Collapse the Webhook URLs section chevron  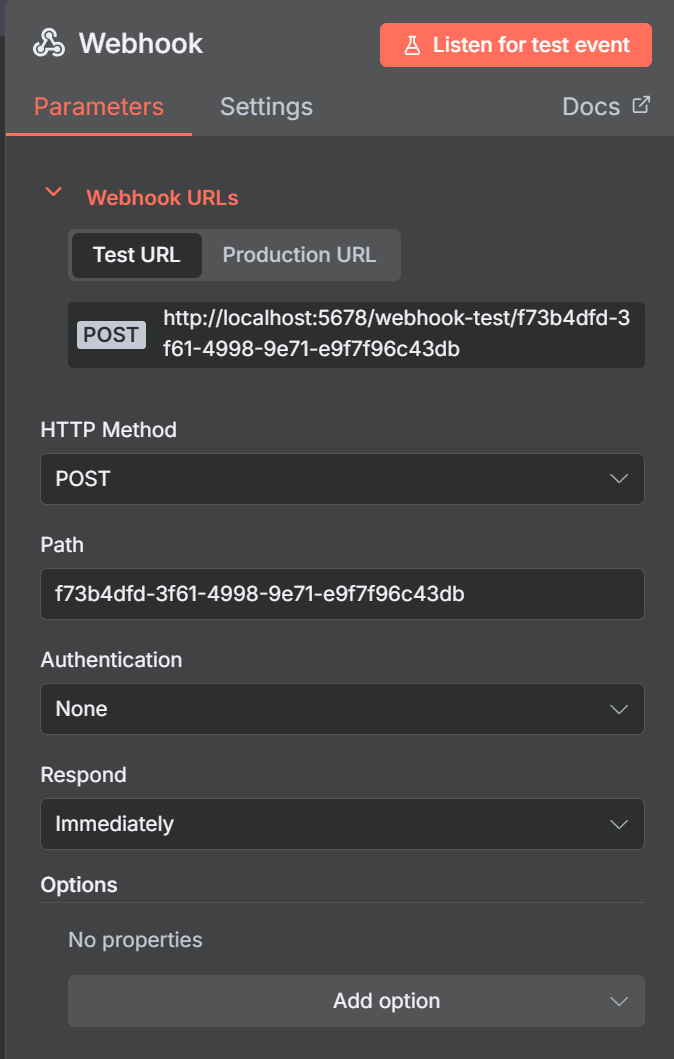pos(54,193)
